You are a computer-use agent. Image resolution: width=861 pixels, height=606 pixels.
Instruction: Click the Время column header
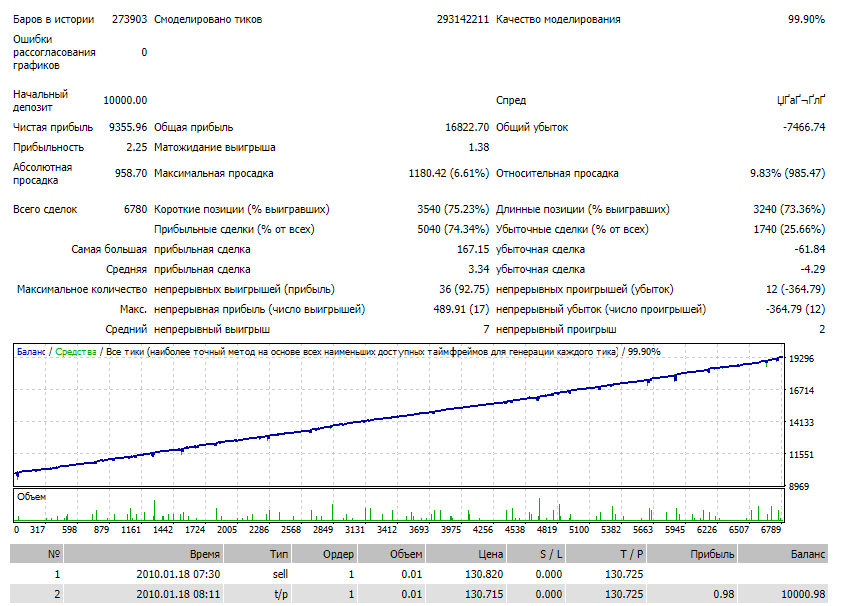pyautogui.click(x=143, y=554)
